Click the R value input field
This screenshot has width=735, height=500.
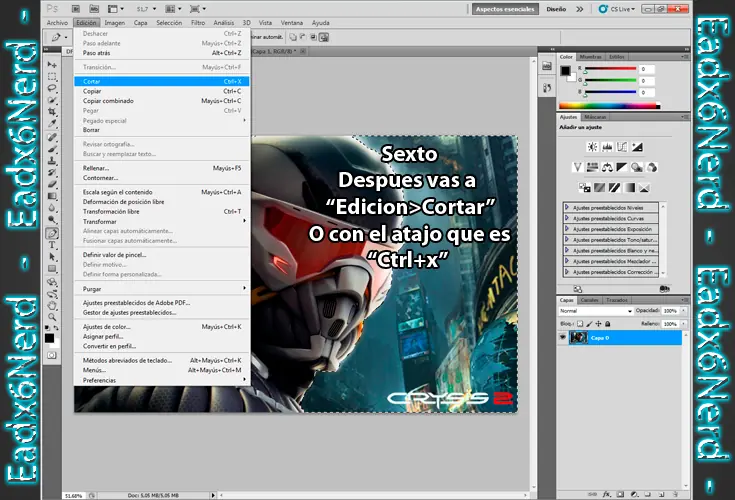[646, 69]
